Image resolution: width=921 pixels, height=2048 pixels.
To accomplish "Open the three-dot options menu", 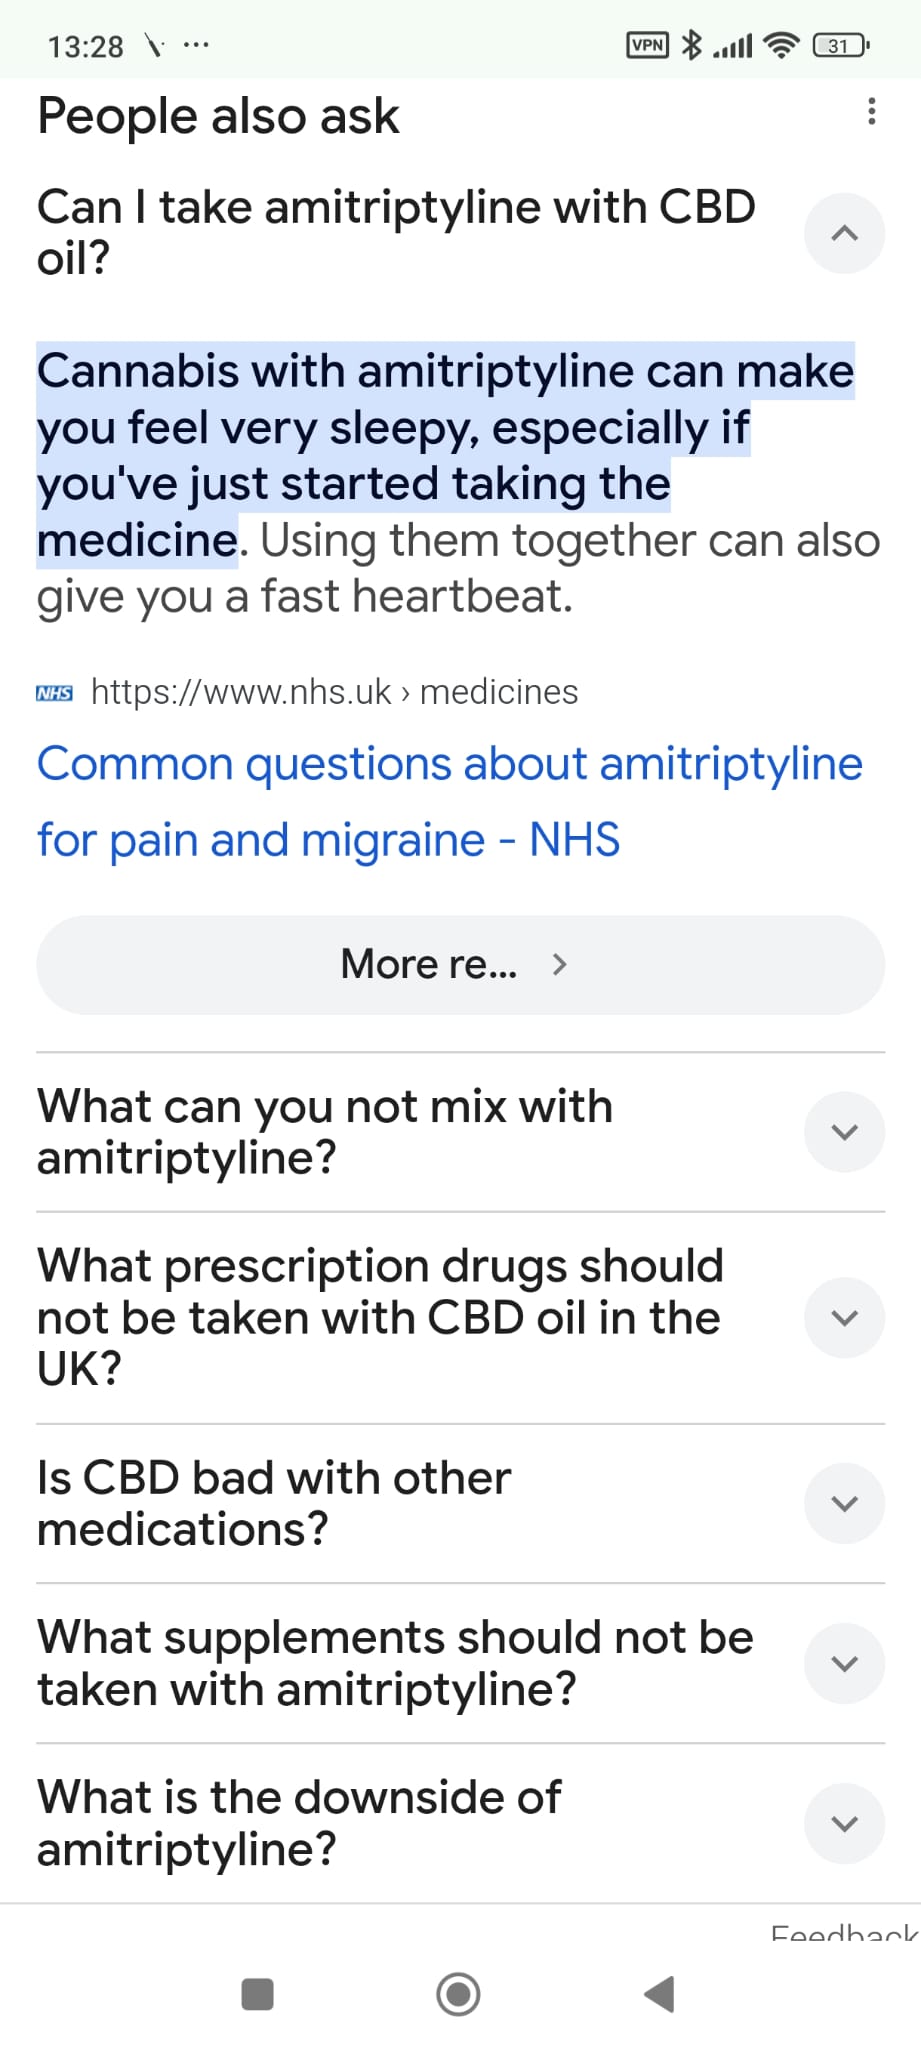I will [872, 111].
